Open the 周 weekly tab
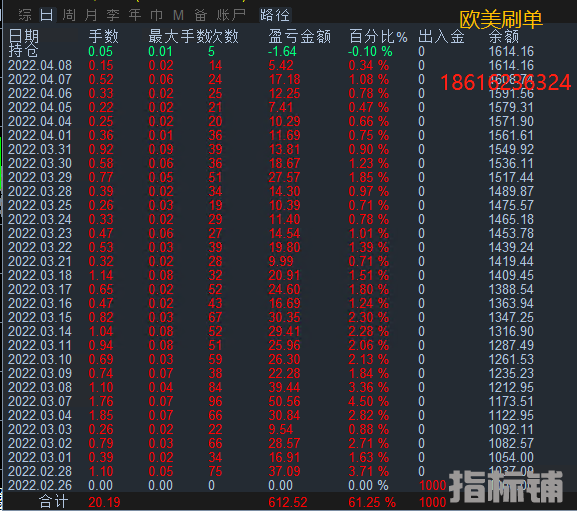Viewport: 577px width, 511px height. (69, 15)
